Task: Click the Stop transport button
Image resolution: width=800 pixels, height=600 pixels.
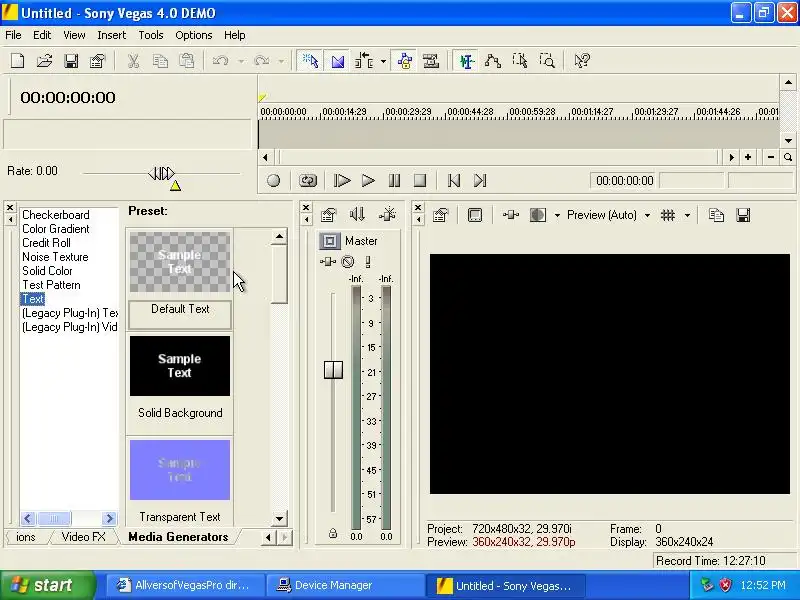Action: click(420, 181)
